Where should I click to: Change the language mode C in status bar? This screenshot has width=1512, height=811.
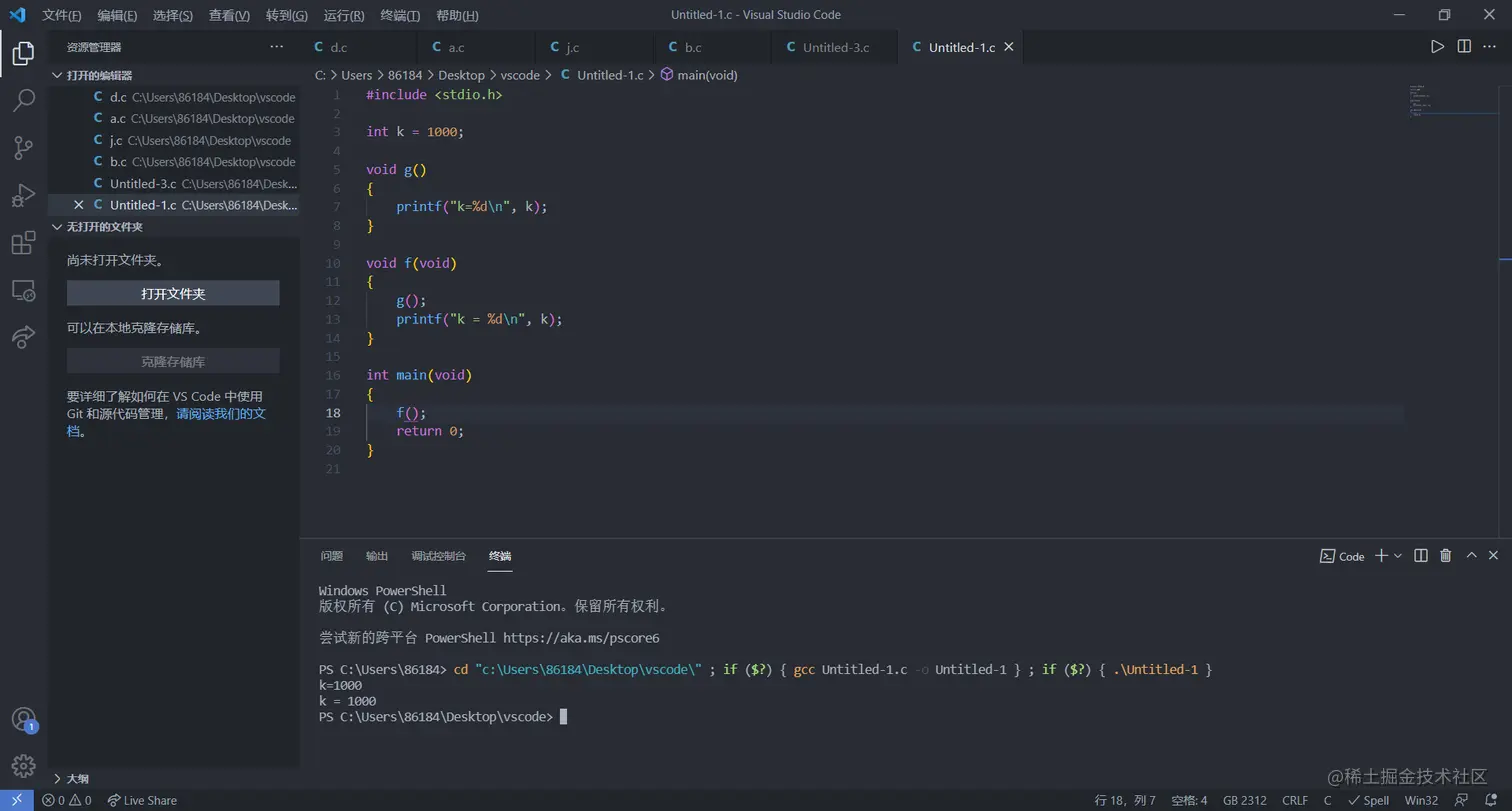1327,800
